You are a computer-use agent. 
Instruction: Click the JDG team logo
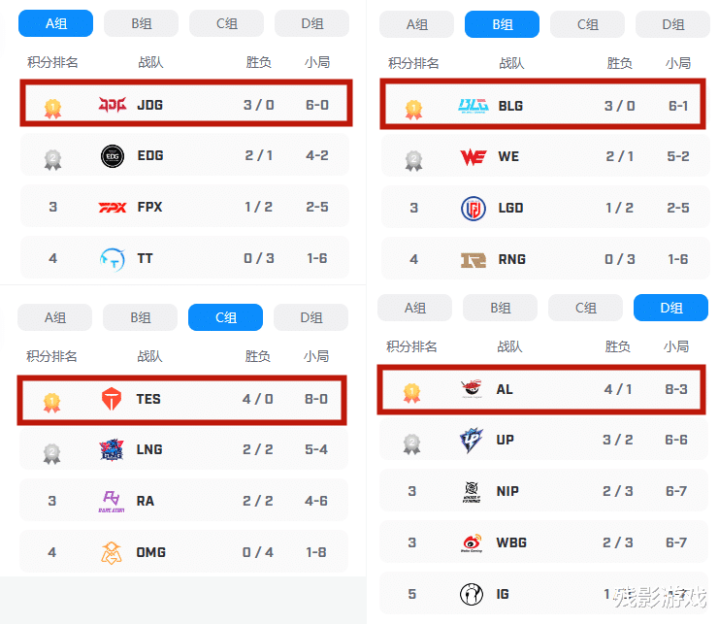click(x=112, y=105)
